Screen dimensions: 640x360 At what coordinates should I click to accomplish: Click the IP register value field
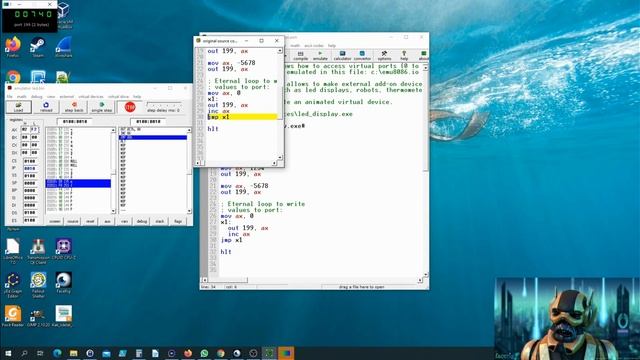pos(31,168)
